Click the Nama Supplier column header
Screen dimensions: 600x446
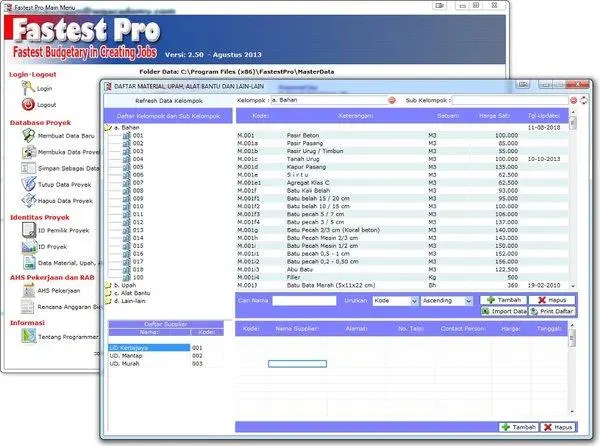pyautogui.click(x=297, y=329)
